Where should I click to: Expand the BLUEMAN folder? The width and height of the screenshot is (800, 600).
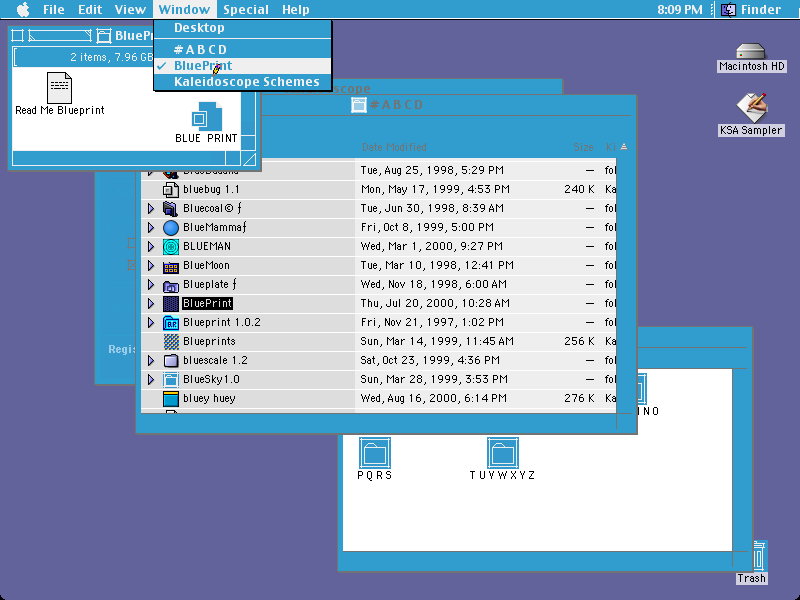[x=151, y=246]
